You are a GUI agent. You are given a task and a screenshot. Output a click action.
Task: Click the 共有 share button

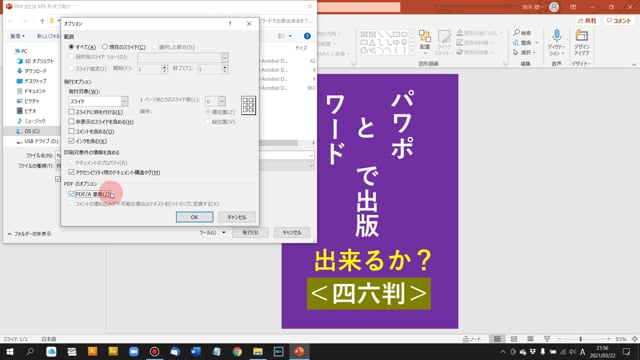pyautogui.click(x=587, y=21)
